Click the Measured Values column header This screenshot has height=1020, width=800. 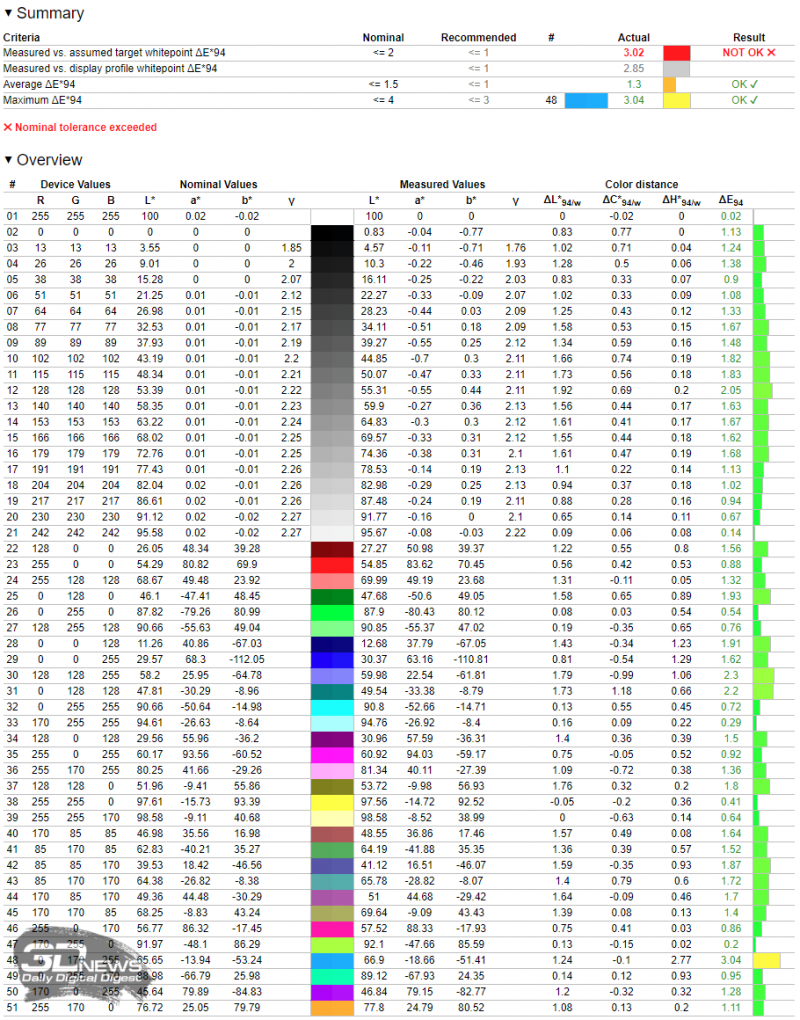coord(442,184)
